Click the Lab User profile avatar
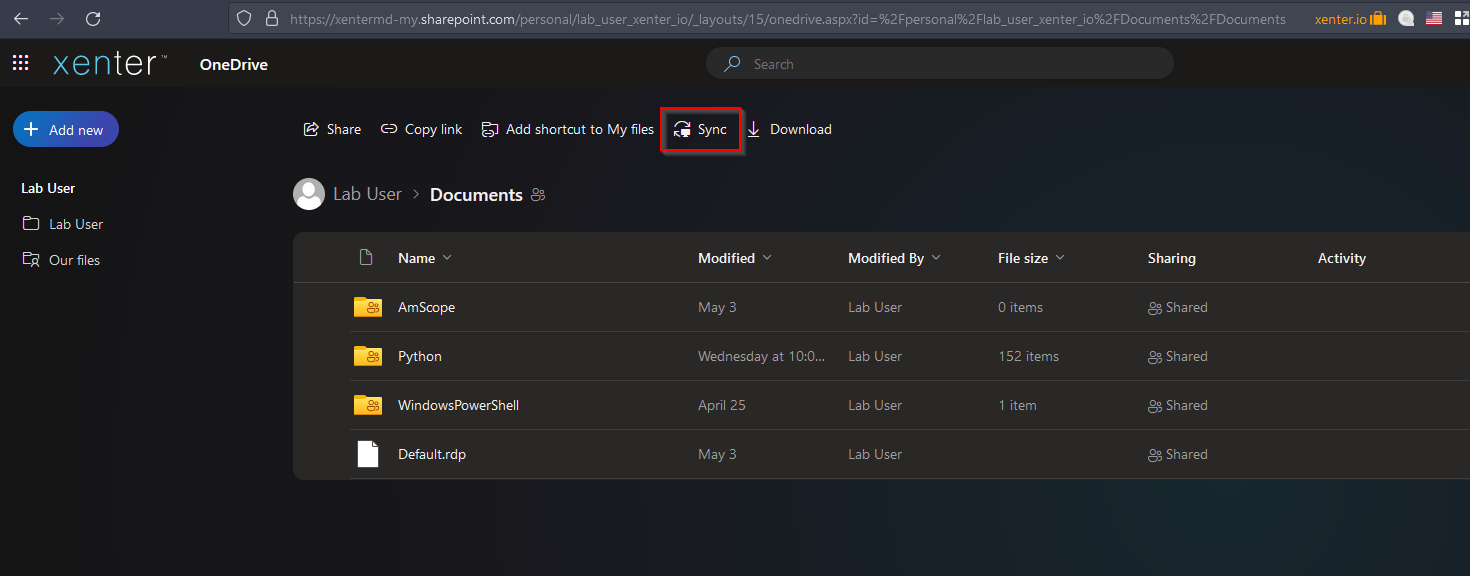This screenshot has height=576, width=1470. [x=309, y=194]
